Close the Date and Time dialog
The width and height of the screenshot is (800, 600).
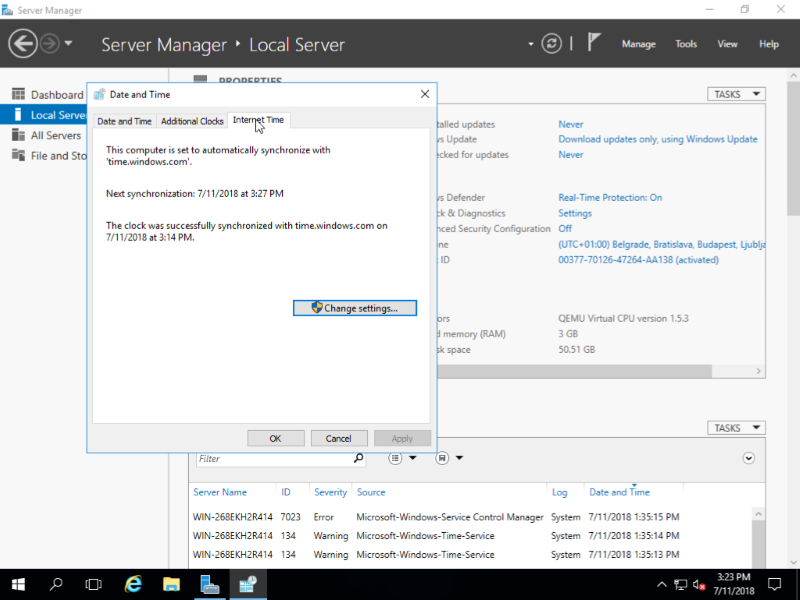pos(424,94)
